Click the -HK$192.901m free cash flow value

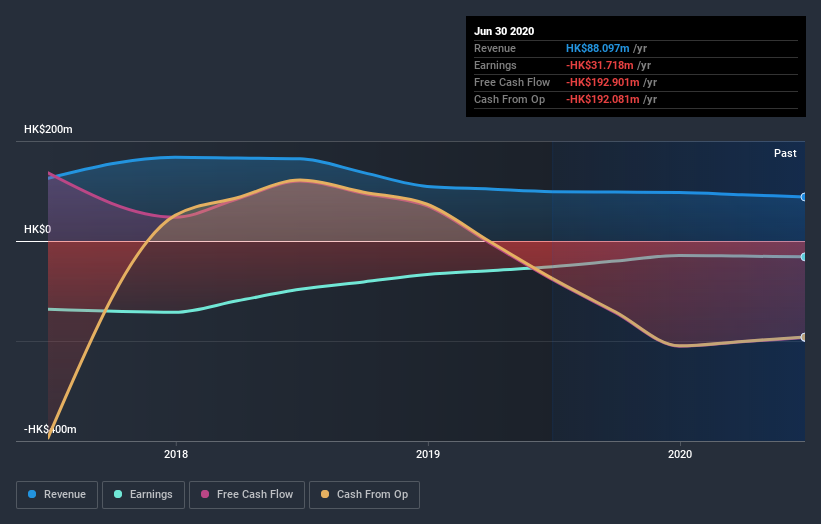pyautogui.click(x=603, y=82)
